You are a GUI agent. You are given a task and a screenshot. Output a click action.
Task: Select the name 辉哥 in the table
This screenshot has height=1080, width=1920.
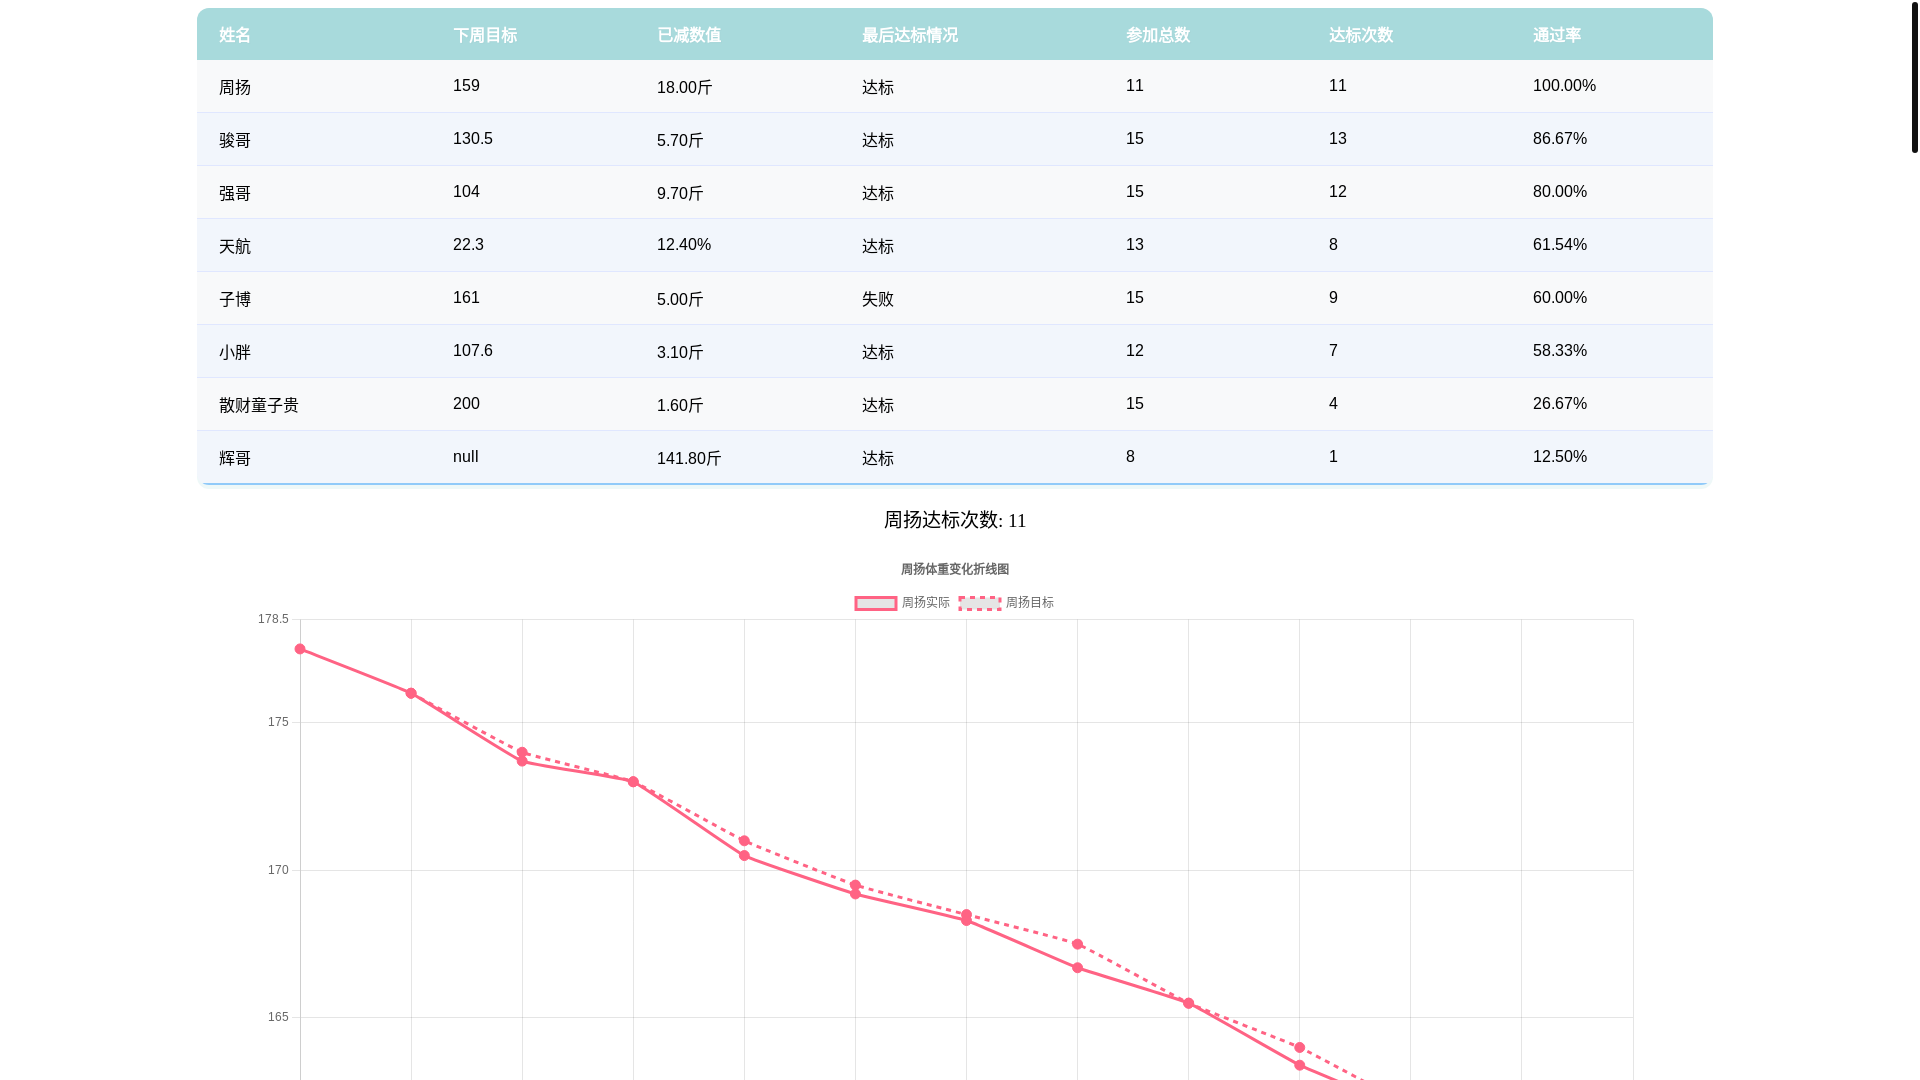(235, 459)
